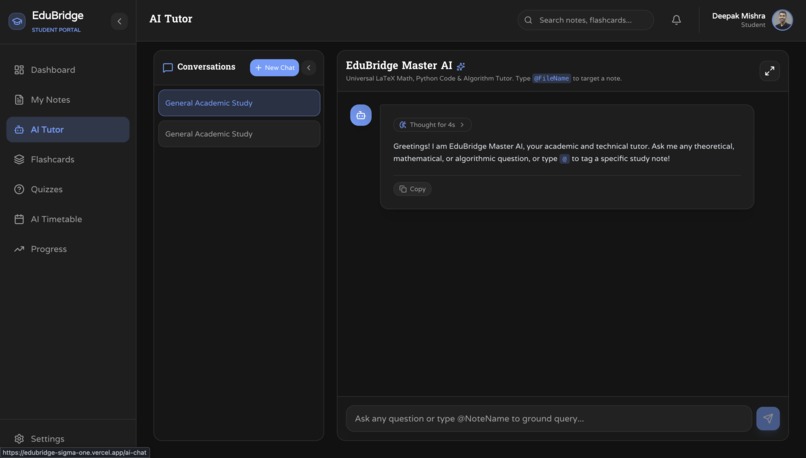Viewport: 806px width, 458px height.
Task: Click the Progress trend arrow icon
Action: [19, 249]
